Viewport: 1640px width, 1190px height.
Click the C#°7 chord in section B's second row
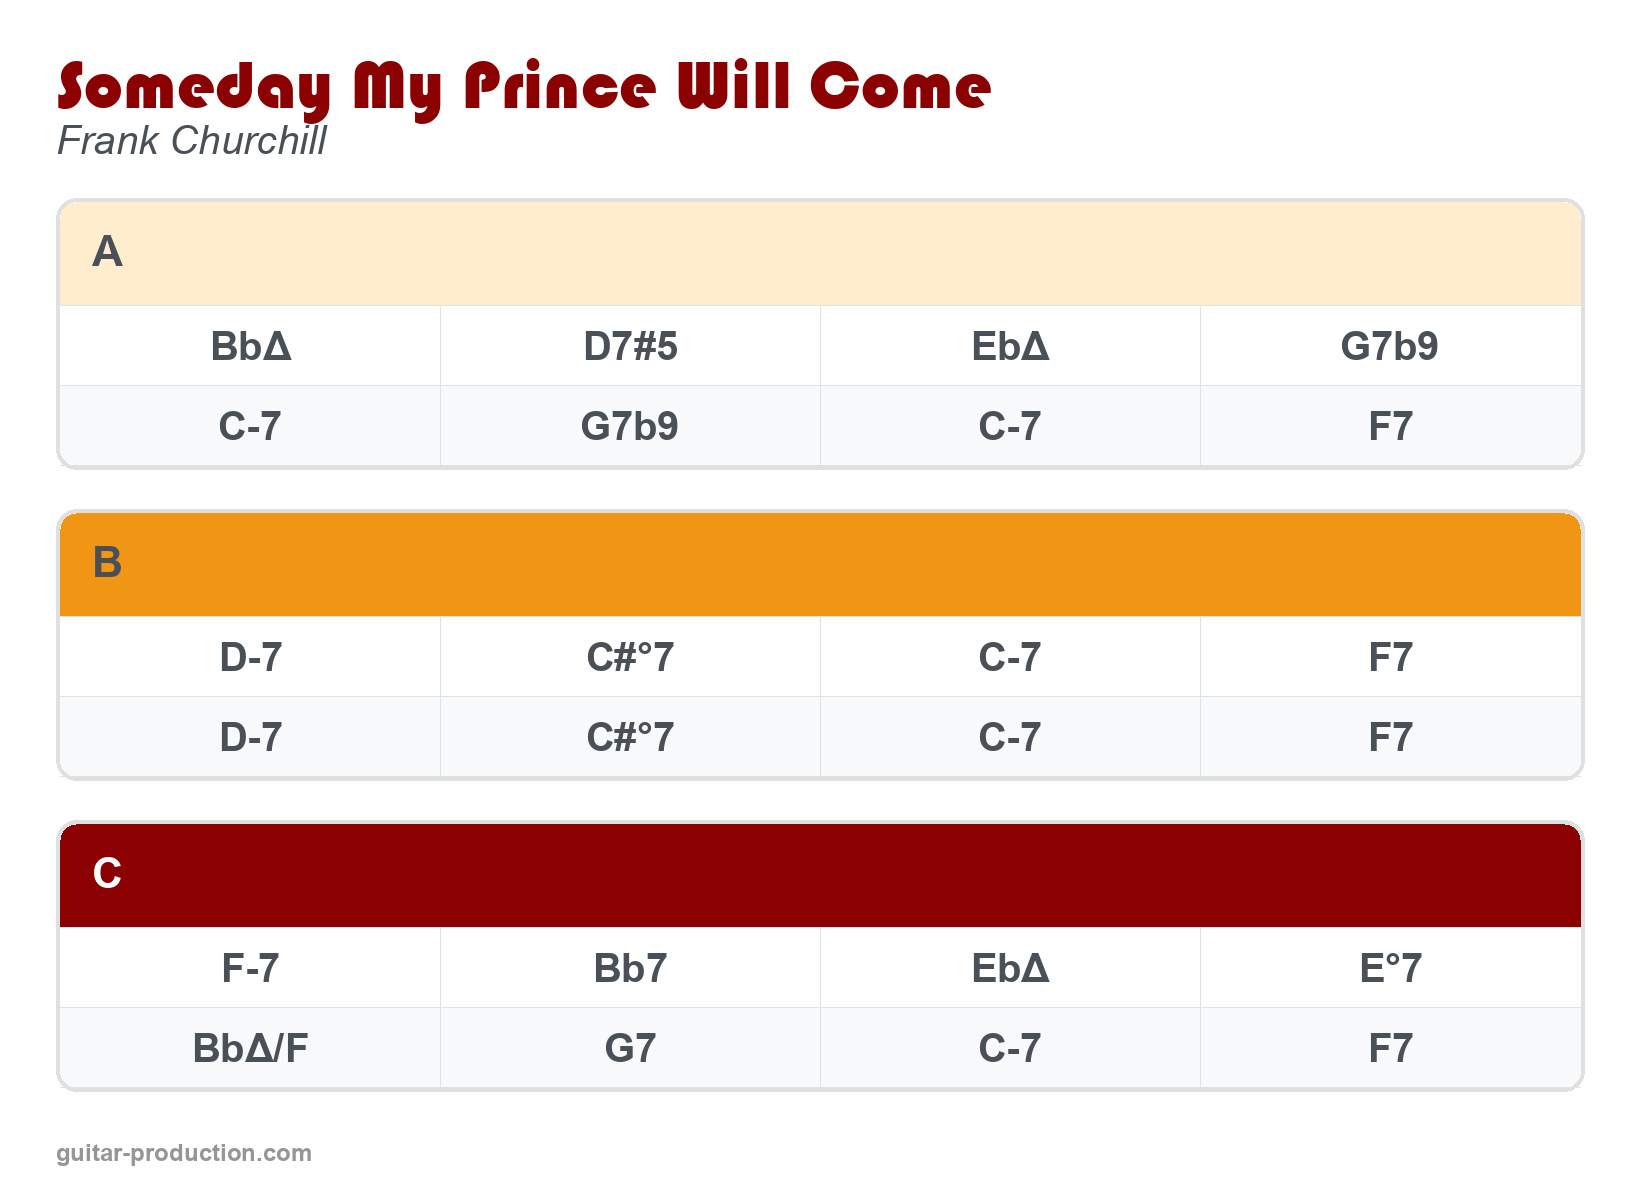[x=630, y=737]
